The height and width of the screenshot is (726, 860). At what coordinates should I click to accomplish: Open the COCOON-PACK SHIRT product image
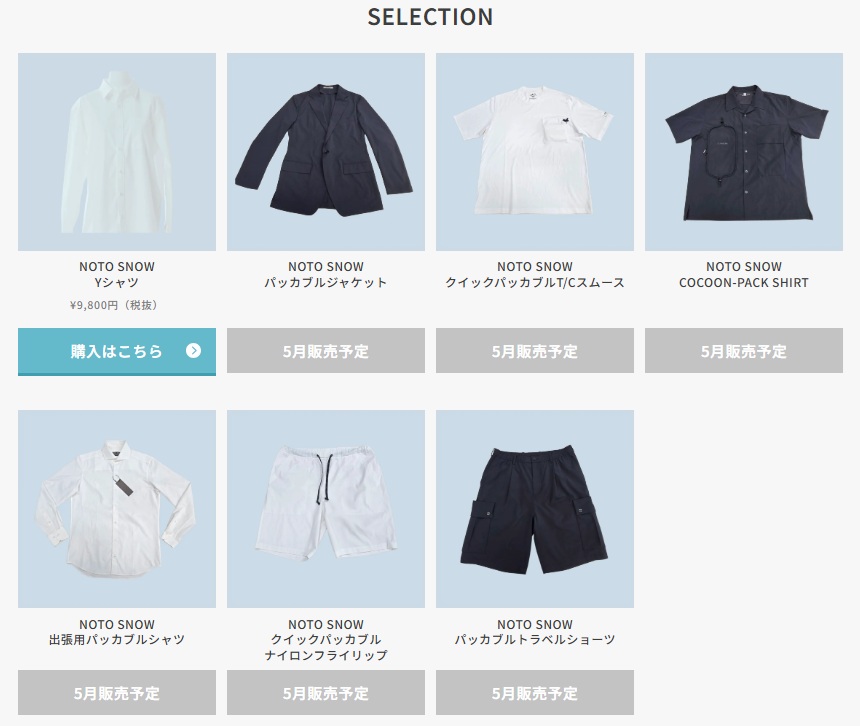[744, 152]
